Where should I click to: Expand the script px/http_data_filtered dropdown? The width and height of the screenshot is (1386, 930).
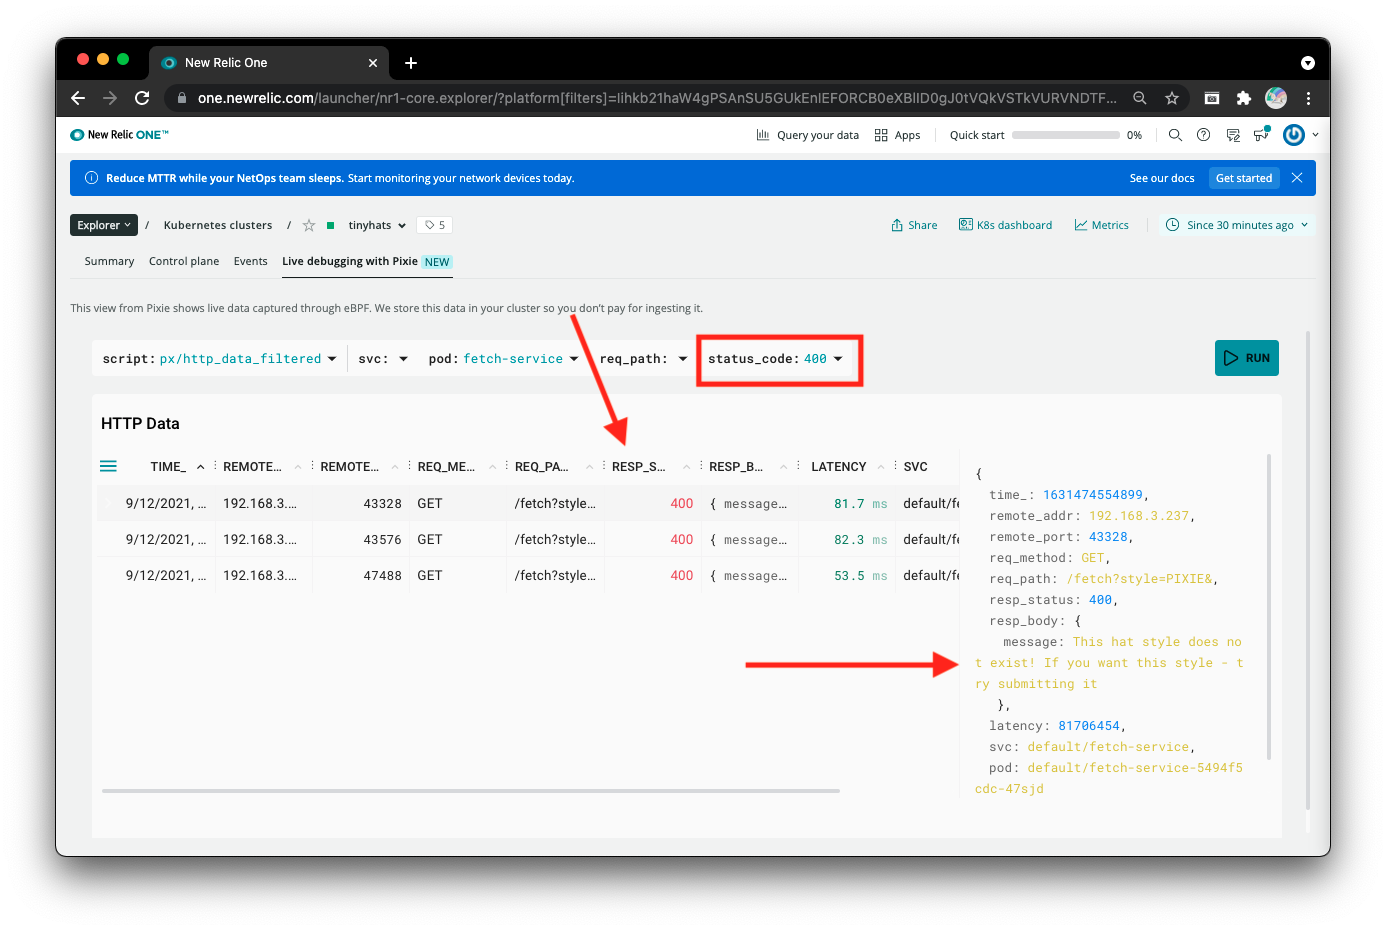pyautogui.click(x=331, y=359)
